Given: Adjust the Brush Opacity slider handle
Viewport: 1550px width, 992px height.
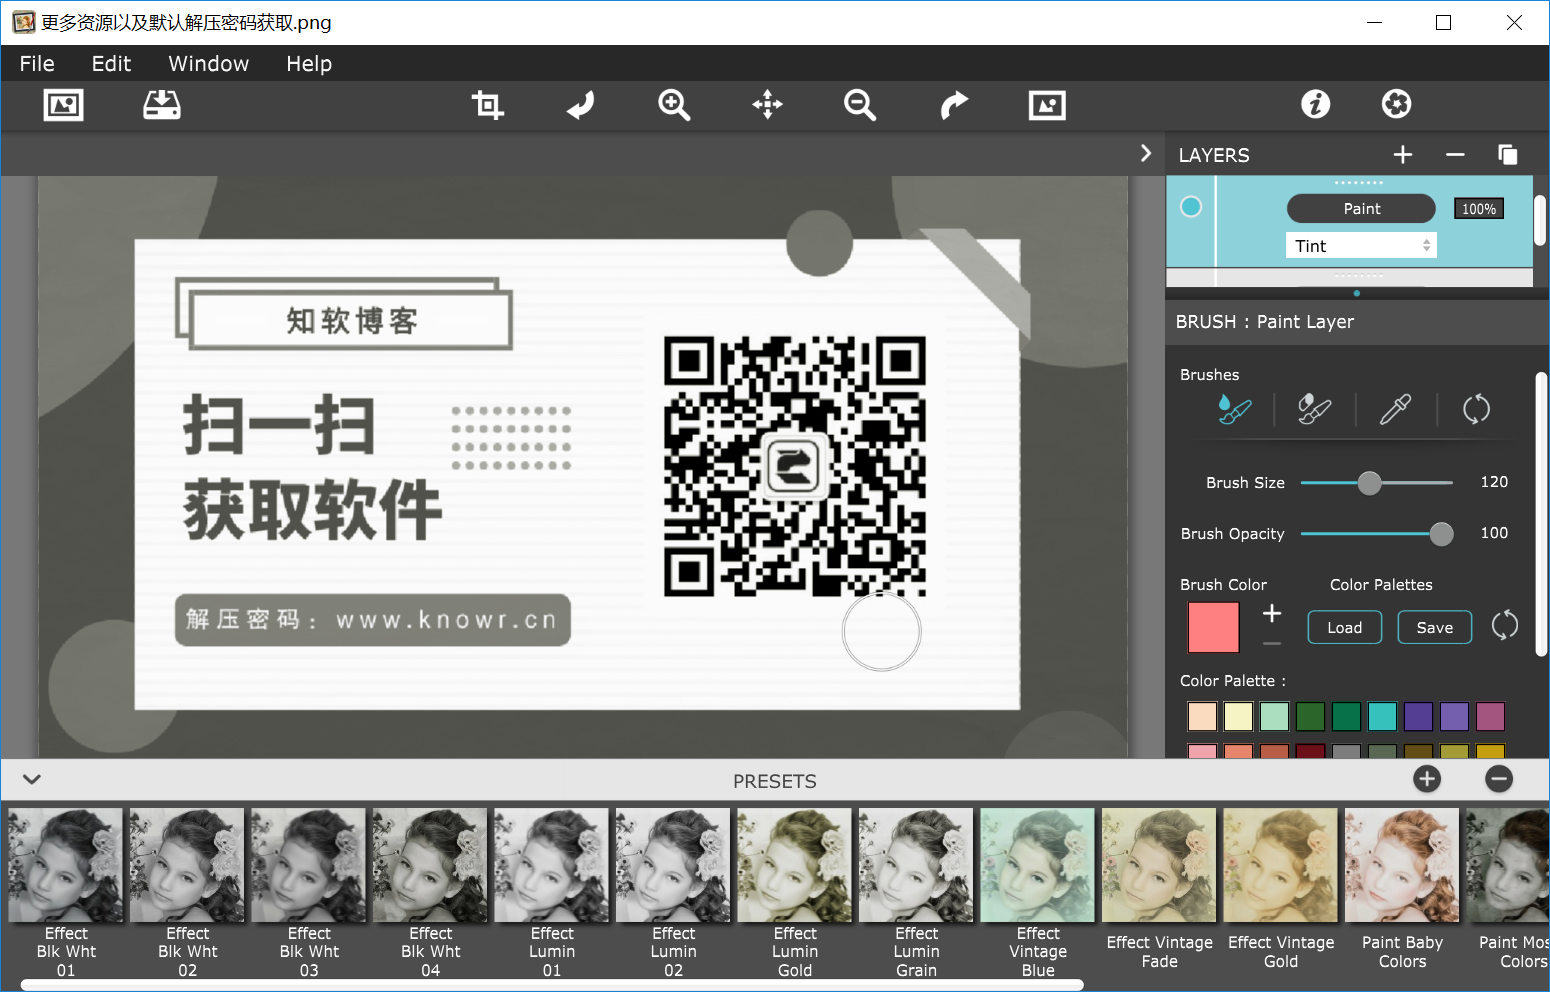Looking at the screenshot, I should 1441,534.
